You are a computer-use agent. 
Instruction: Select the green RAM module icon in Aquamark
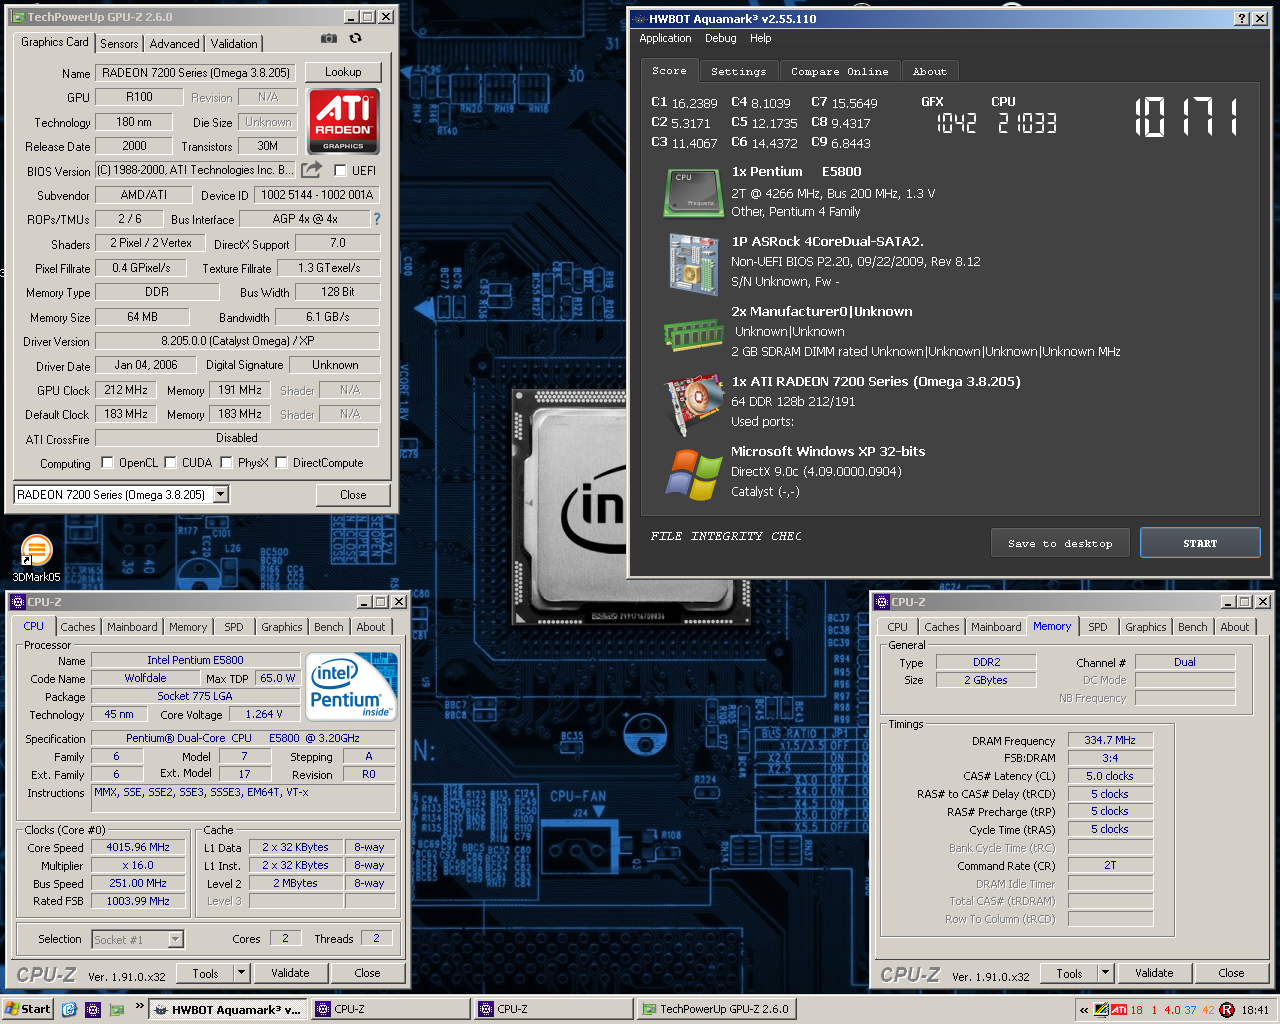[x=693, y=335]
